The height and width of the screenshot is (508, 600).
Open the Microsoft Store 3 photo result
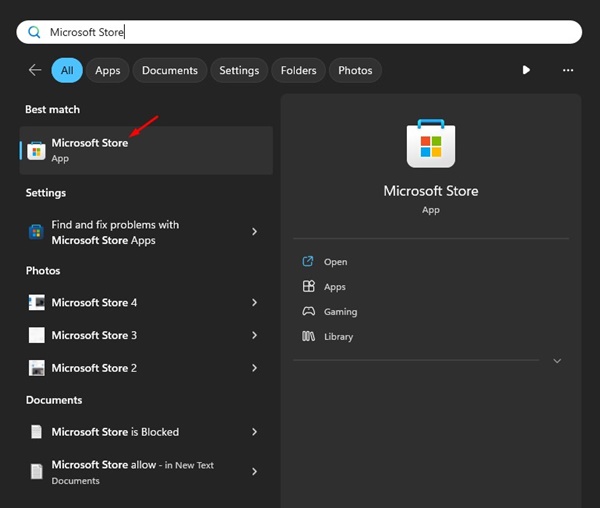click(x=146, y=335)
